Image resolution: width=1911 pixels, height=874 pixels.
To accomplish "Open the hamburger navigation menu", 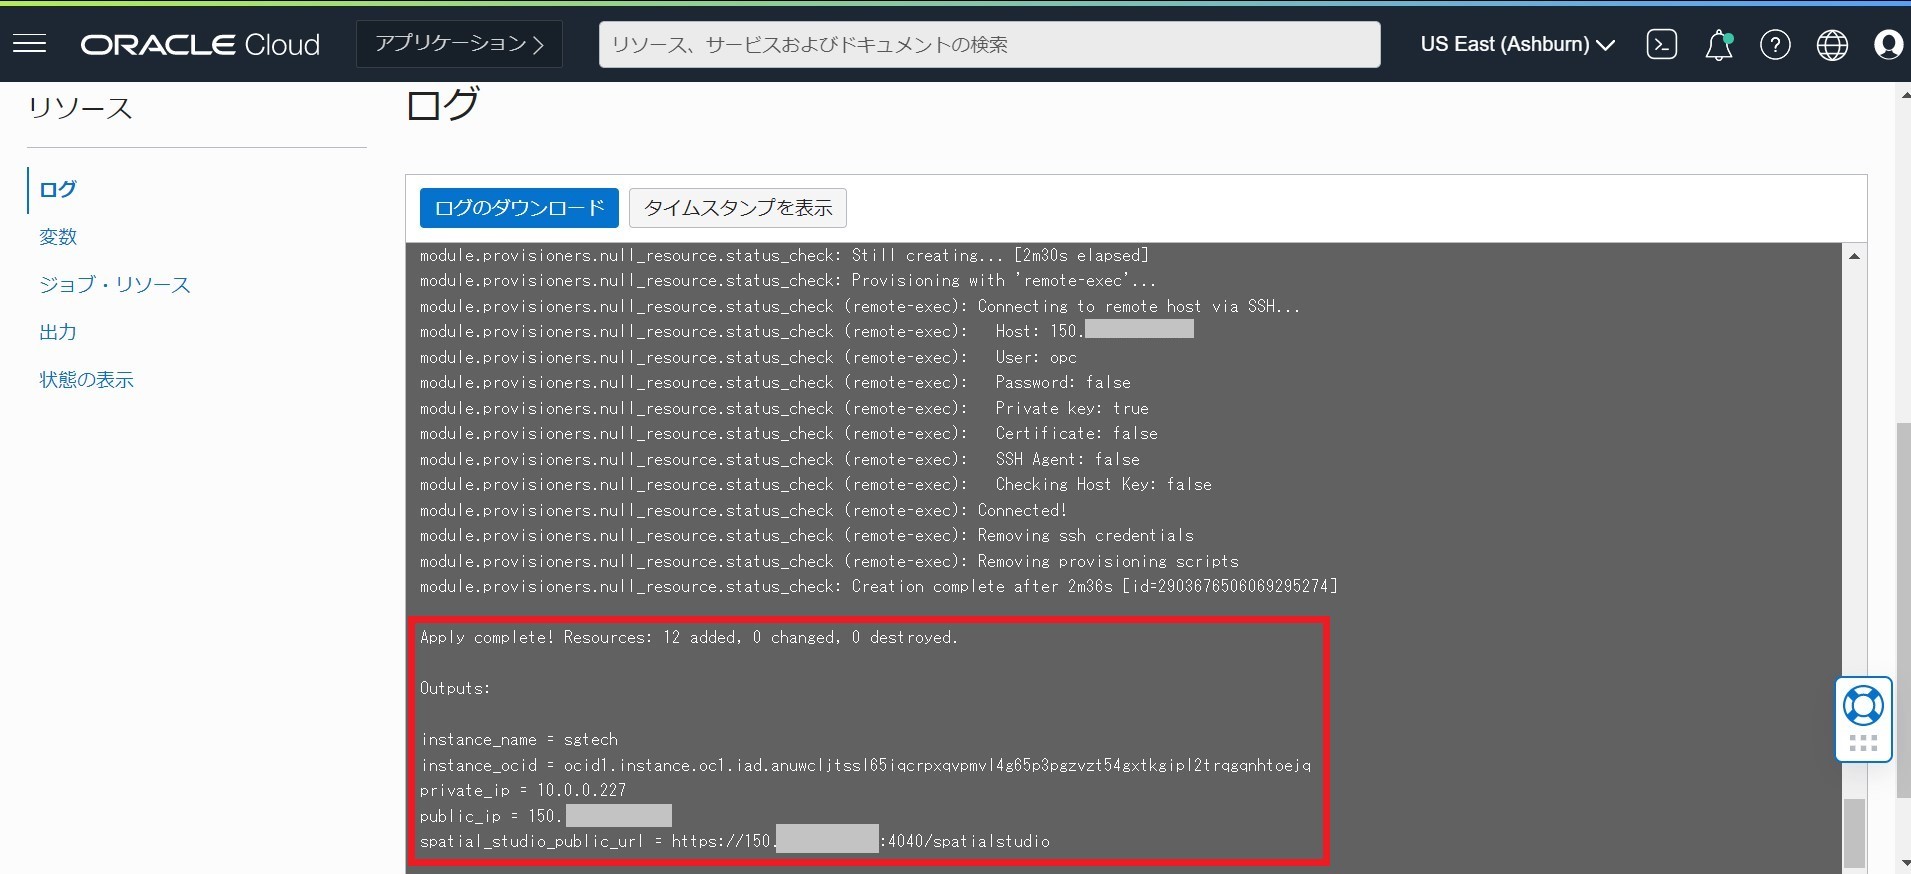I will [x=30, y=44].
